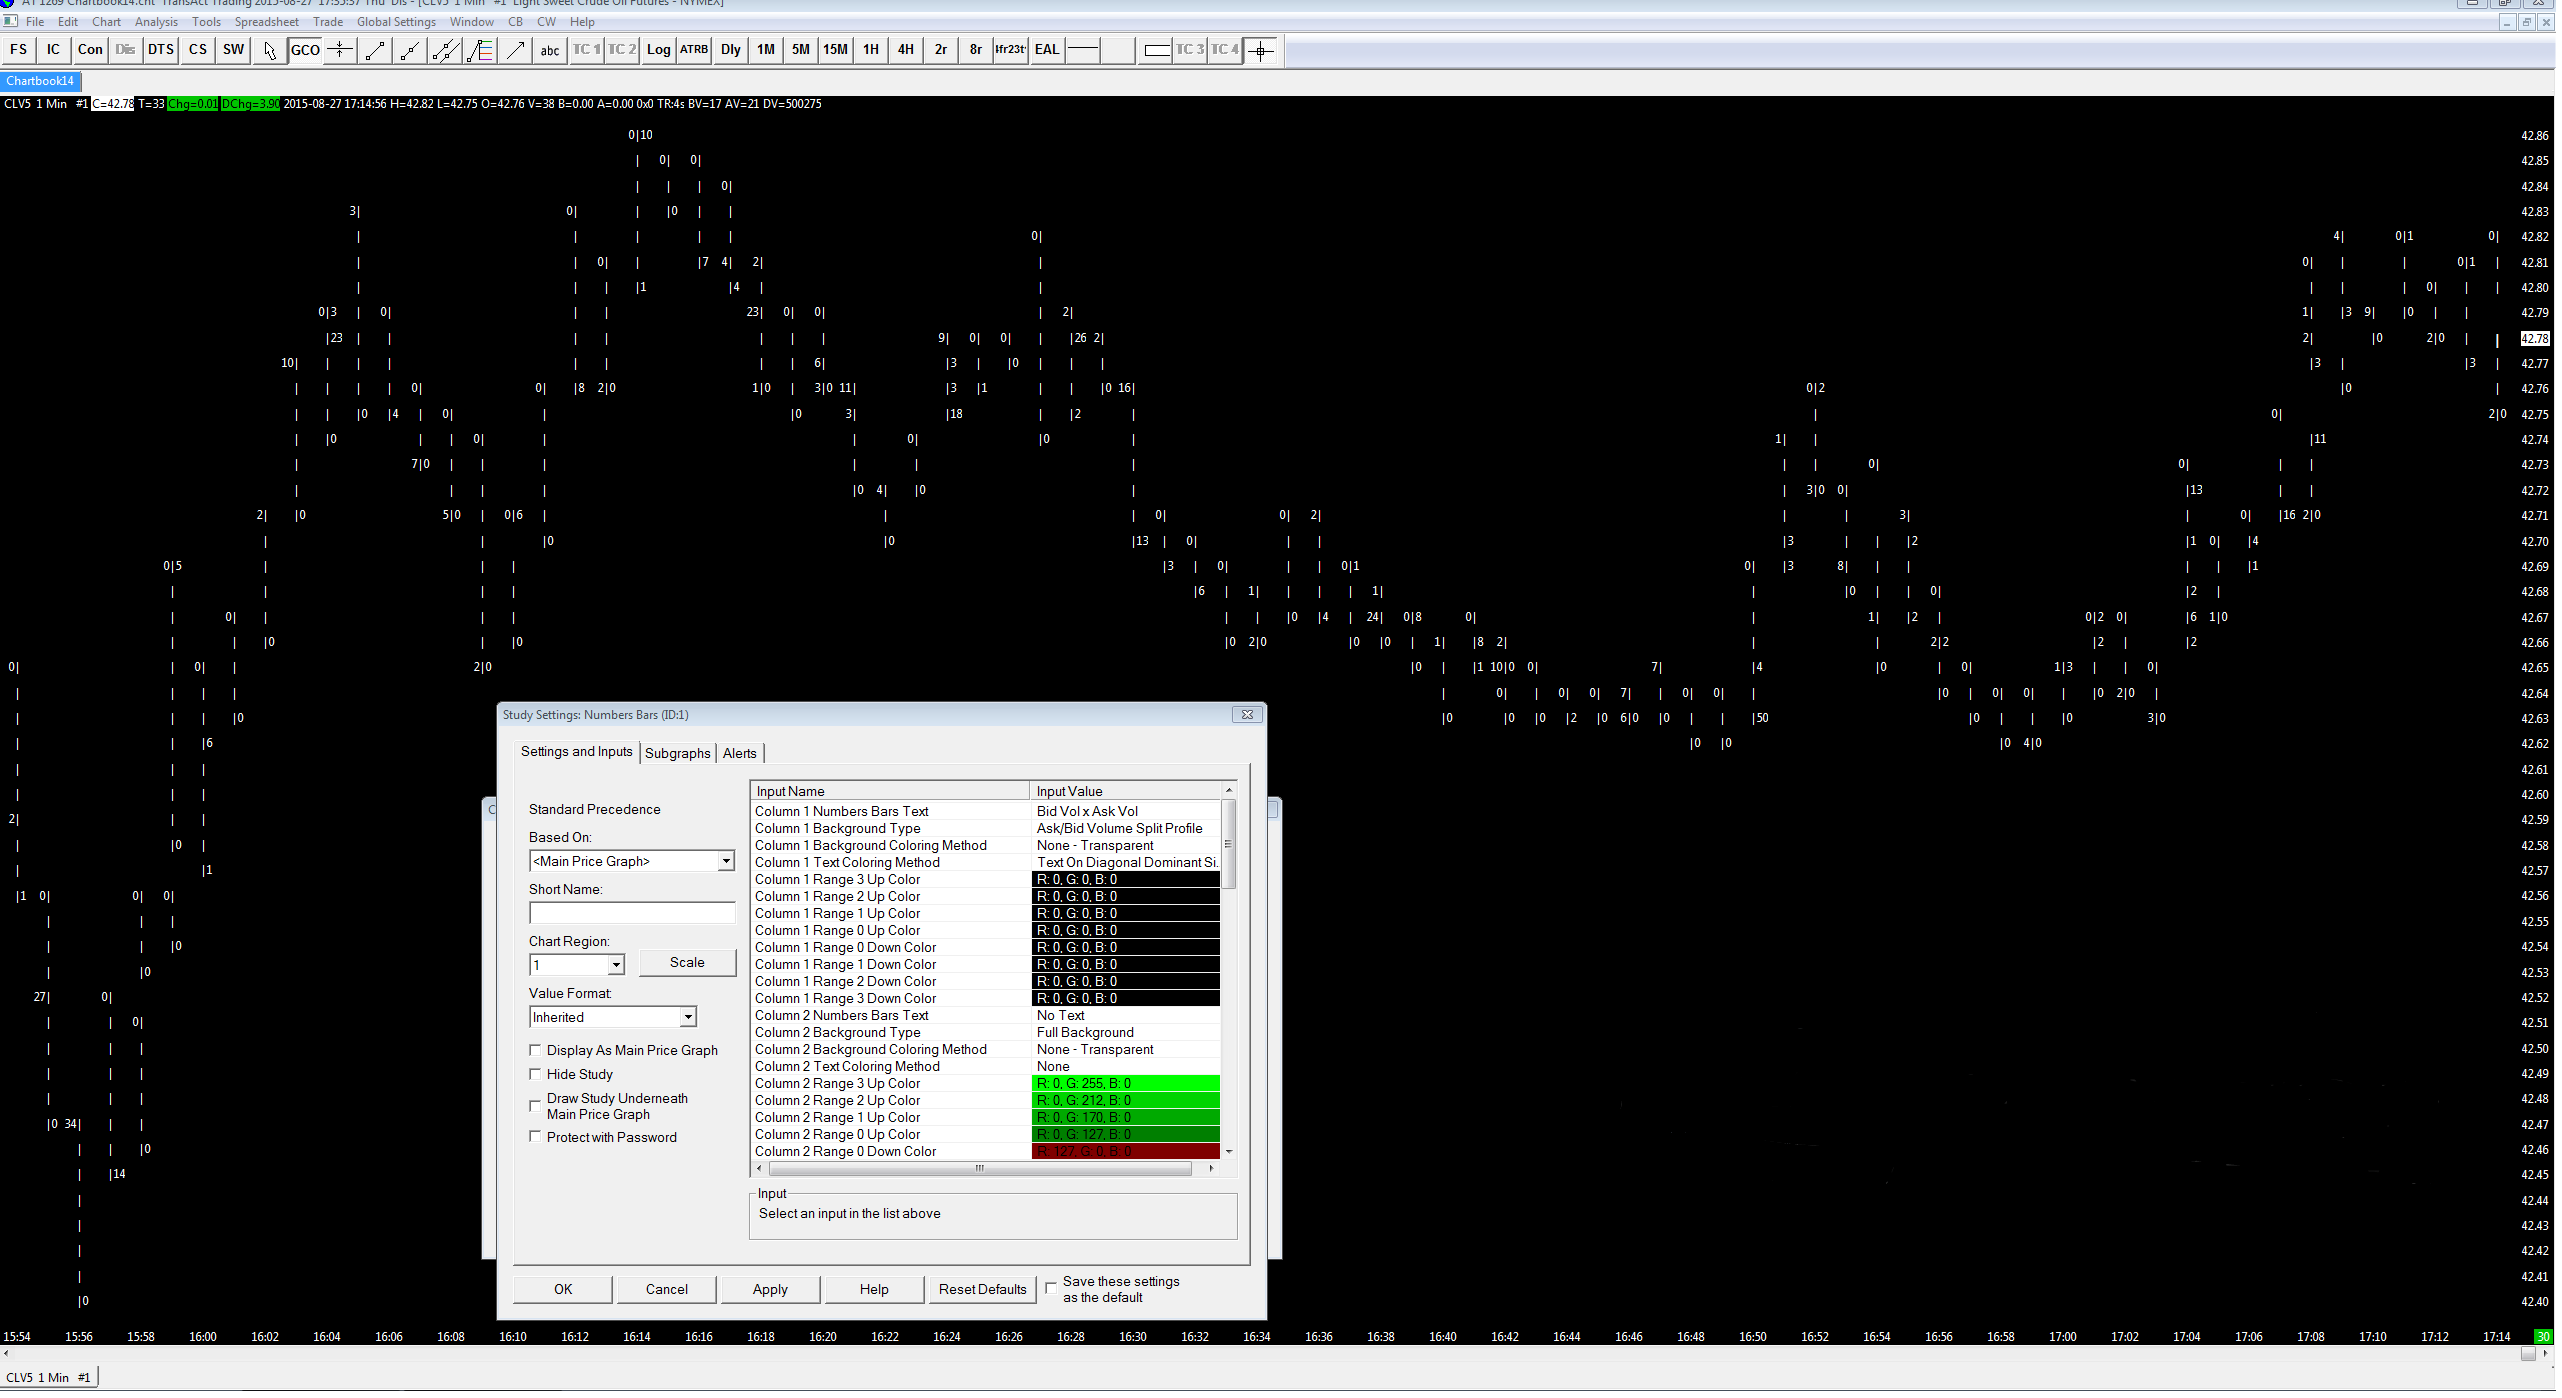Select the rectangle highlight tool
2562x1398 pixels.
[x=1157, y=50]
